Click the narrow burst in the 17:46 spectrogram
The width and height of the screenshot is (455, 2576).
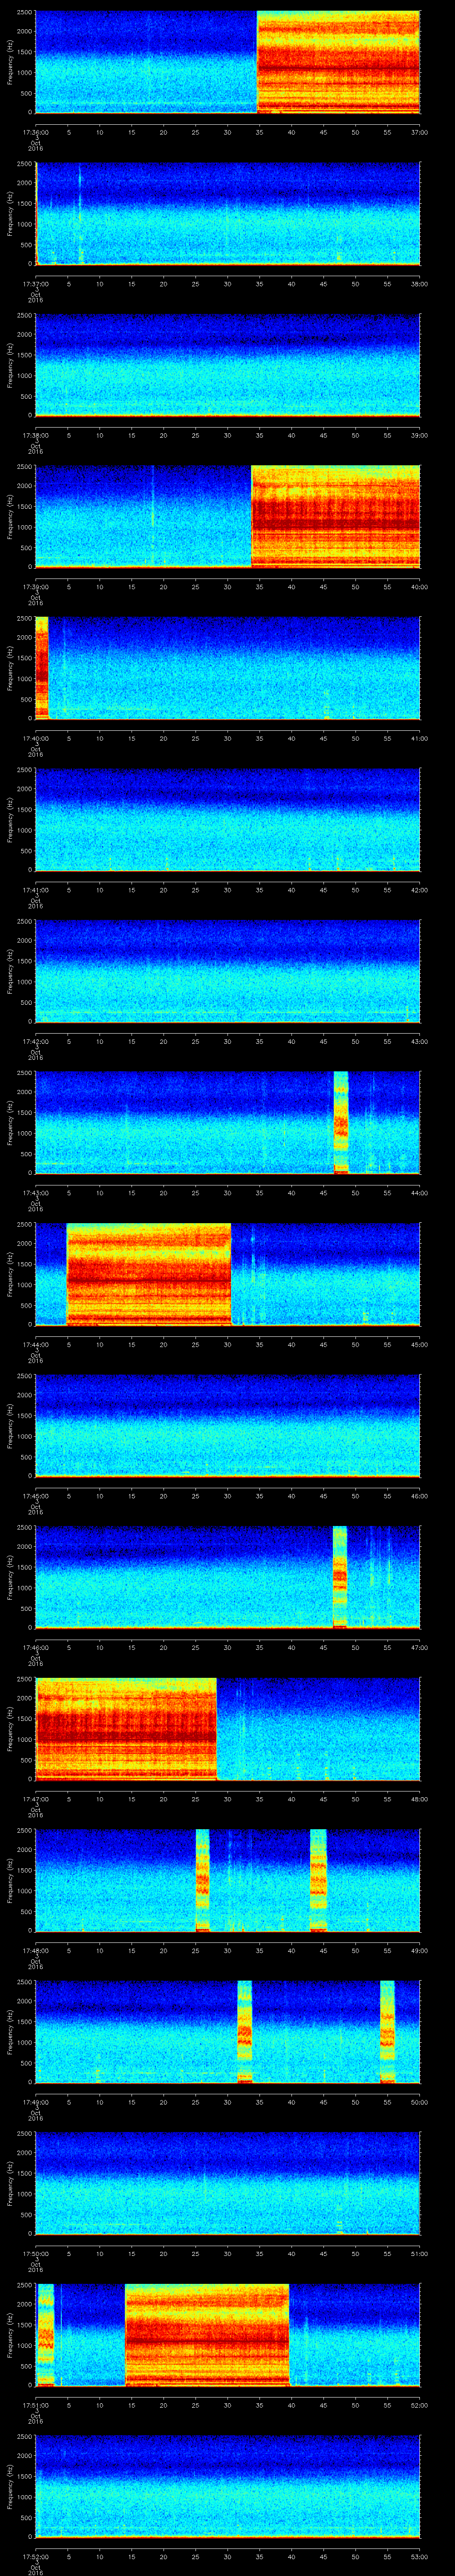340,1577
